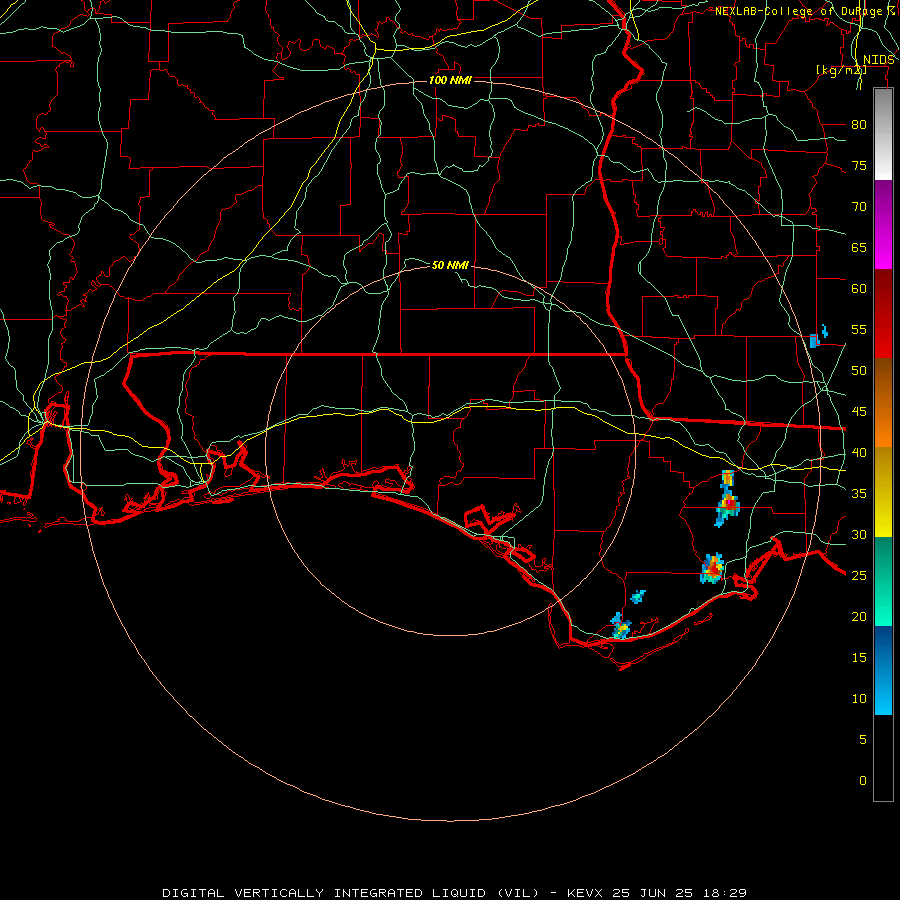Click the 10 value on color scale
Screen dimensions: 900x900
(859, 699)
